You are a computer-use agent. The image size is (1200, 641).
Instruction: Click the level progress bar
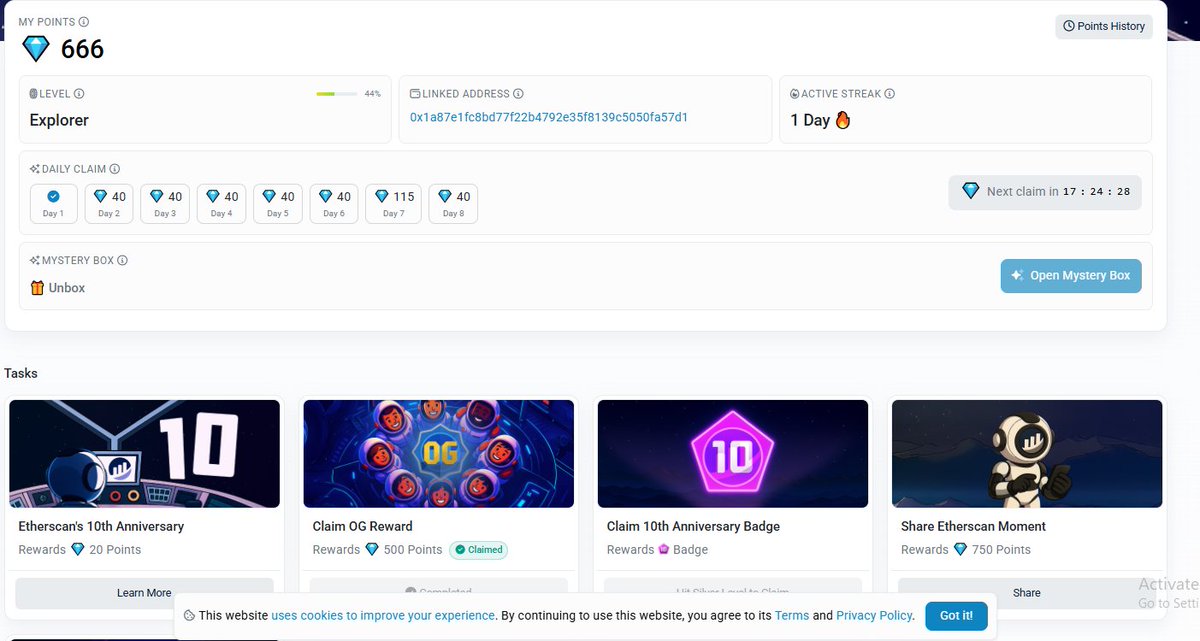click(x=336, y=94)
